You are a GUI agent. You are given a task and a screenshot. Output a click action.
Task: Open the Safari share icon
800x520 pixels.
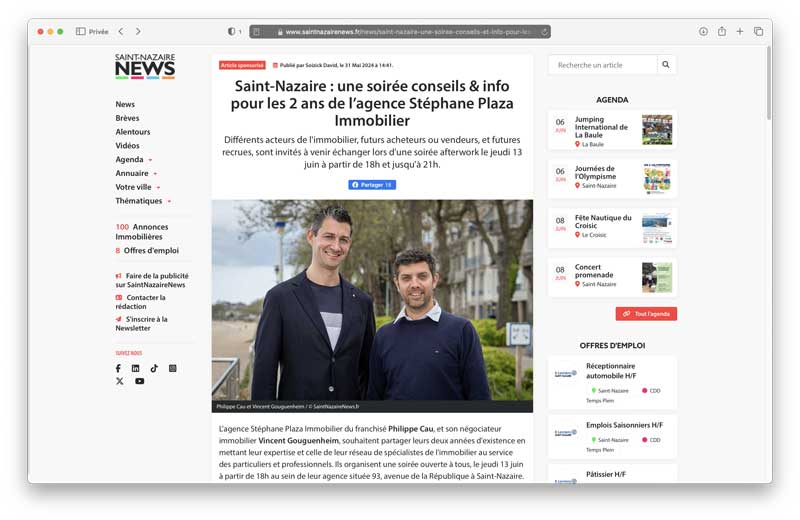(722, 32)
